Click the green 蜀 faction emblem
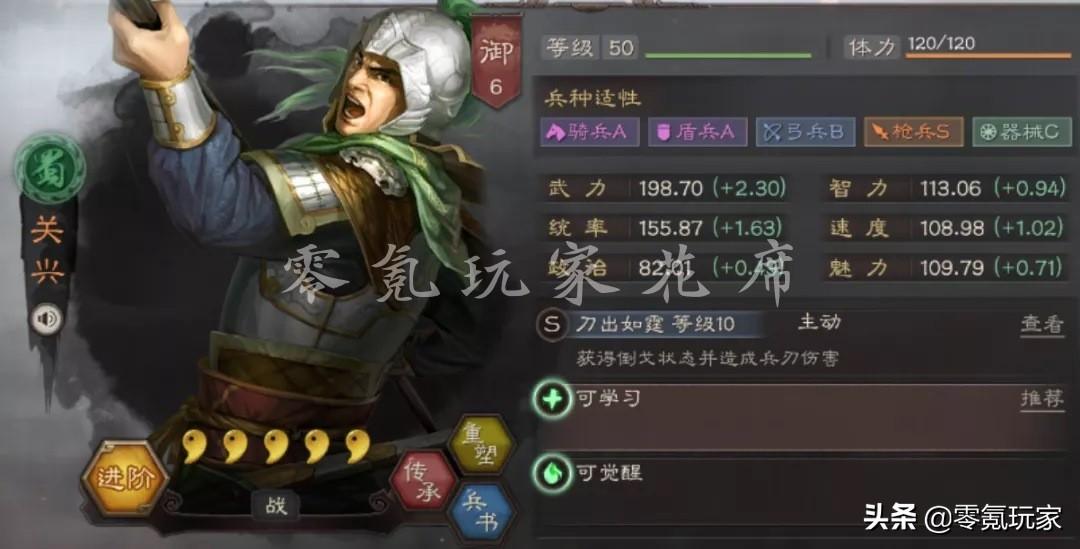 [50, 169]
